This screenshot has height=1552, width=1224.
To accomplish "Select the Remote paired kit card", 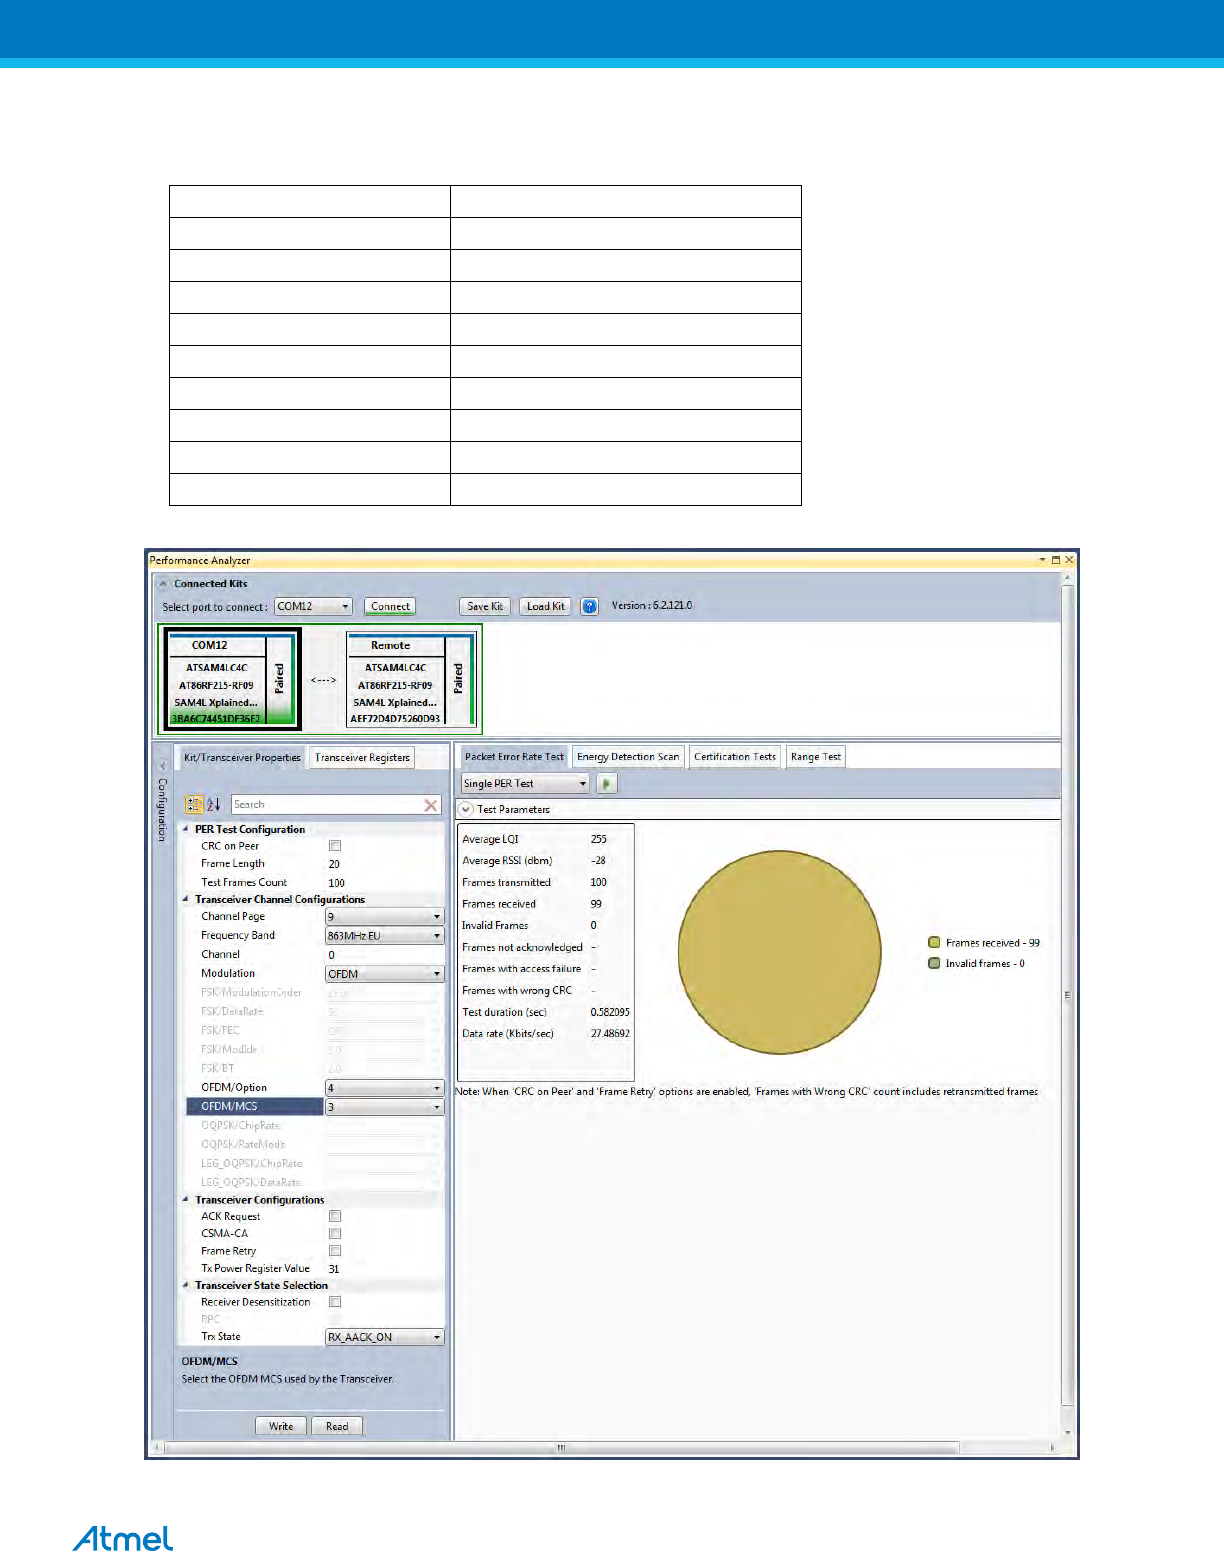I will pyautogui.click(x=411, y=679).
